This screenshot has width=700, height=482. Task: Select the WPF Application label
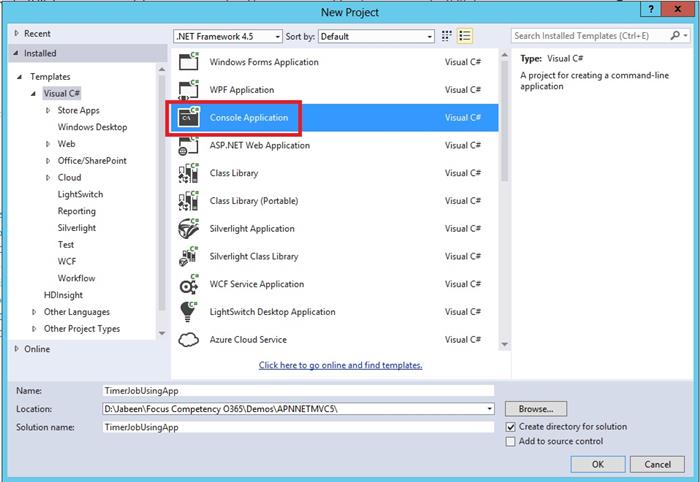click(x=242, y=90)
